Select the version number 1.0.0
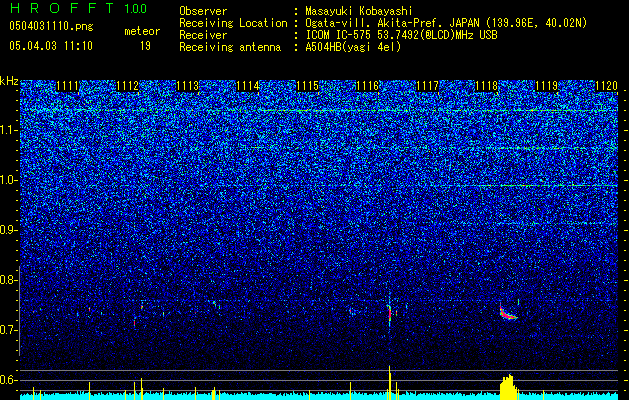629x400 pixels. point(135,8)
